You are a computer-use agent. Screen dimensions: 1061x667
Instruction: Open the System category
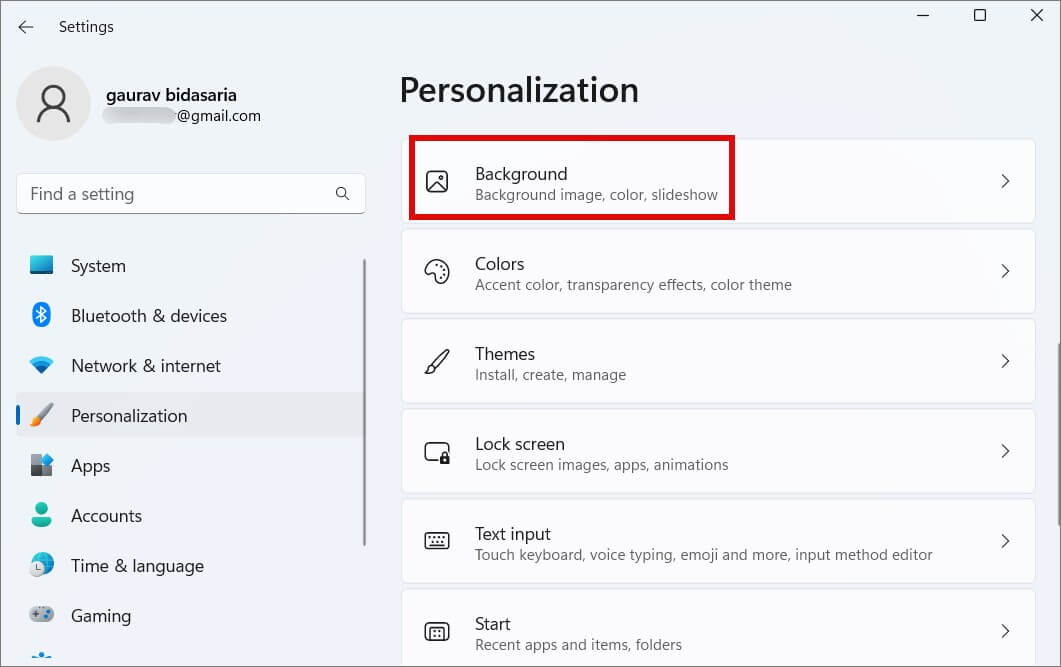point(98,266)
